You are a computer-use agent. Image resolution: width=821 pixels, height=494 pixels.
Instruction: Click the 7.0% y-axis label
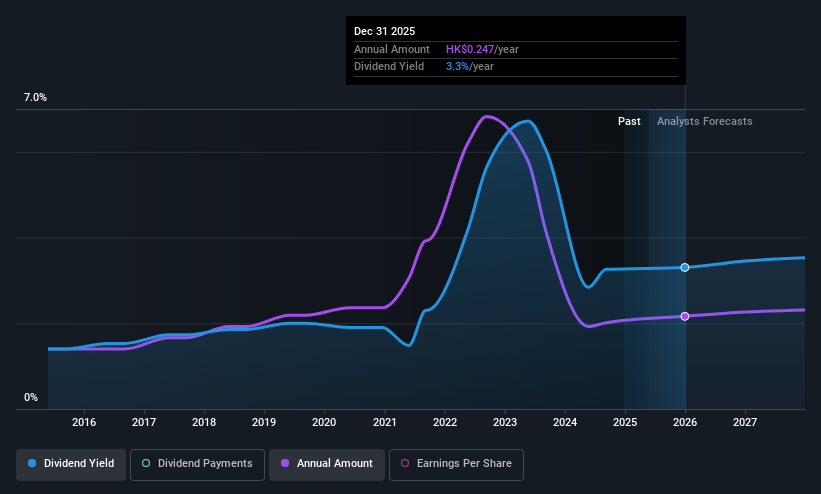pyautogui.click(x=35, y=97)
